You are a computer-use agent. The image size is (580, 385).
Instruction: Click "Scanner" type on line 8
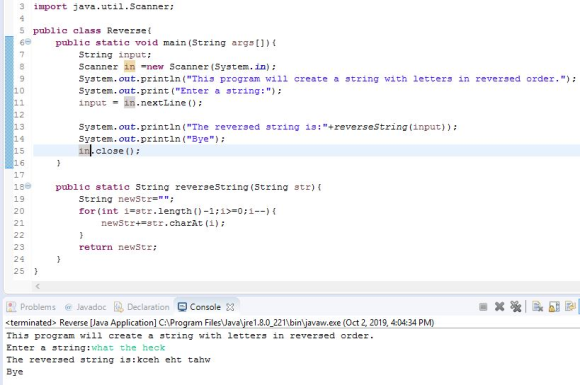coord(98,67)
